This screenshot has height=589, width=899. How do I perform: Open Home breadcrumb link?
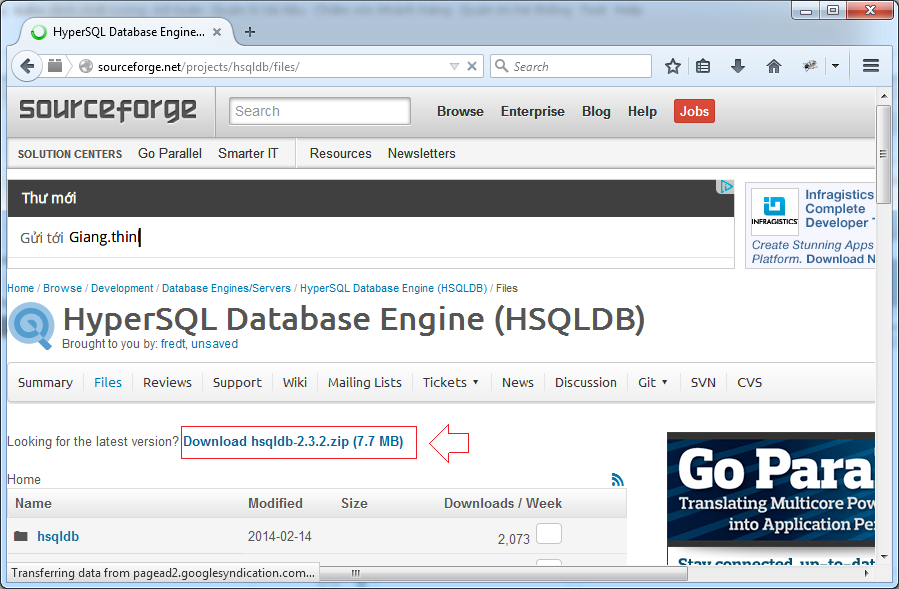[21, 288]
